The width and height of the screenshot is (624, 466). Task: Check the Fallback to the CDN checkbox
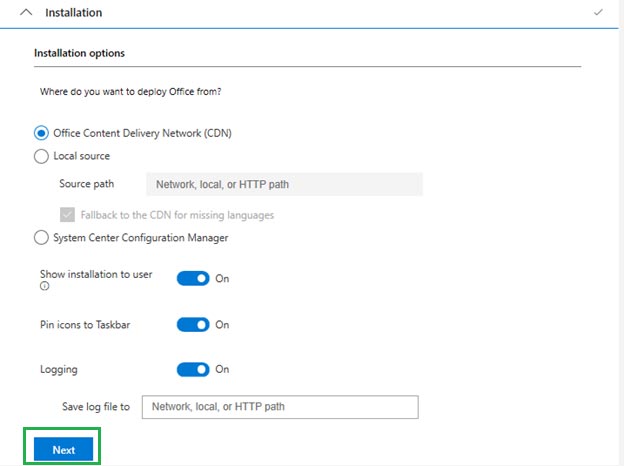point(67,215)
